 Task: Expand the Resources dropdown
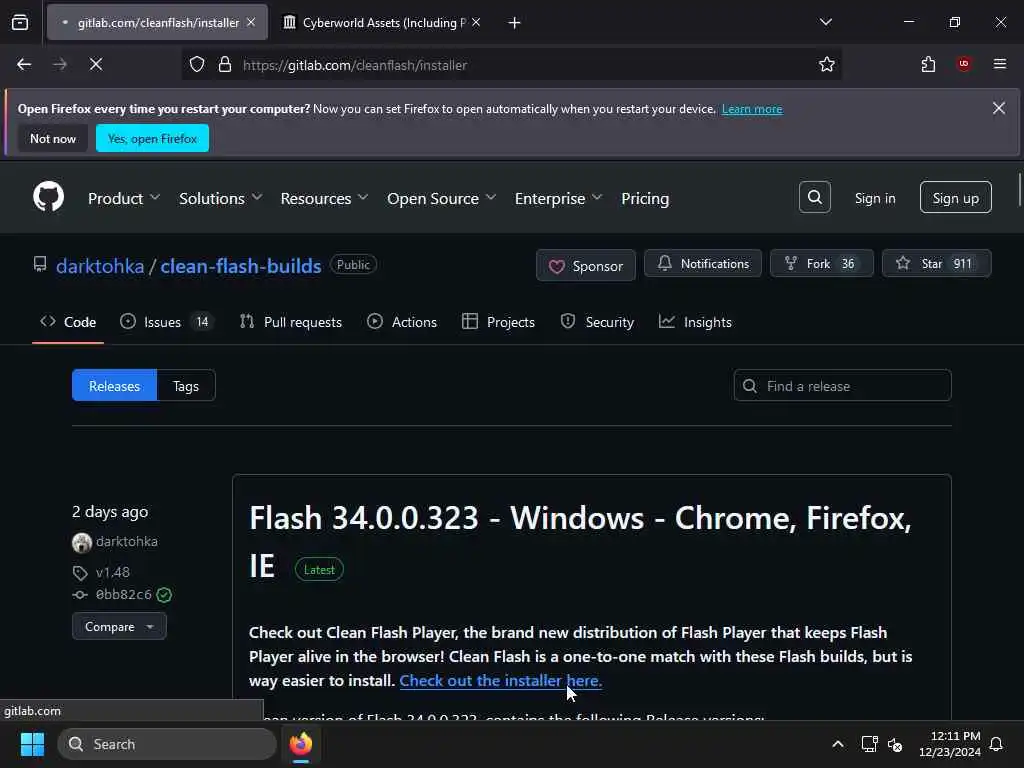[x=324, y=199]
